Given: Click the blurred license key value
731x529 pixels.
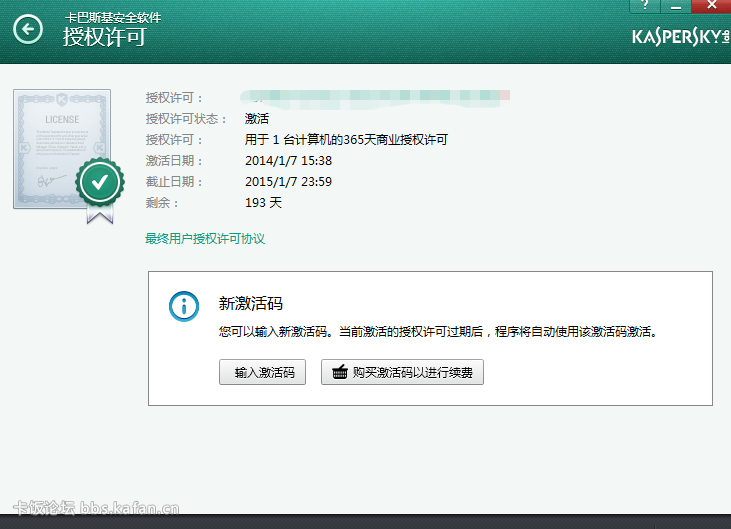Looking at the screenshot, I should [375, 98].
